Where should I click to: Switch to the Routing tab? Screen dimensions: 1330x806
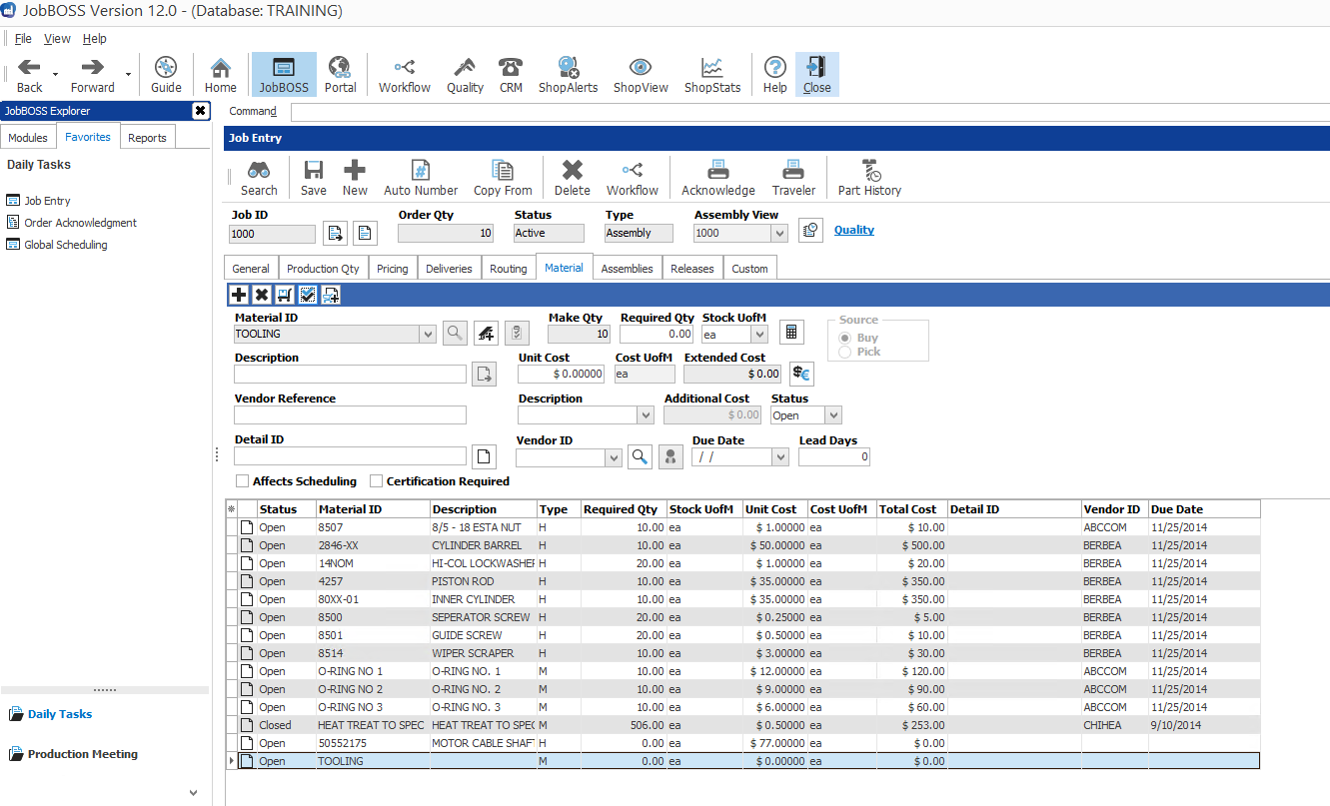pyautogui.click(x=508, y=268)
